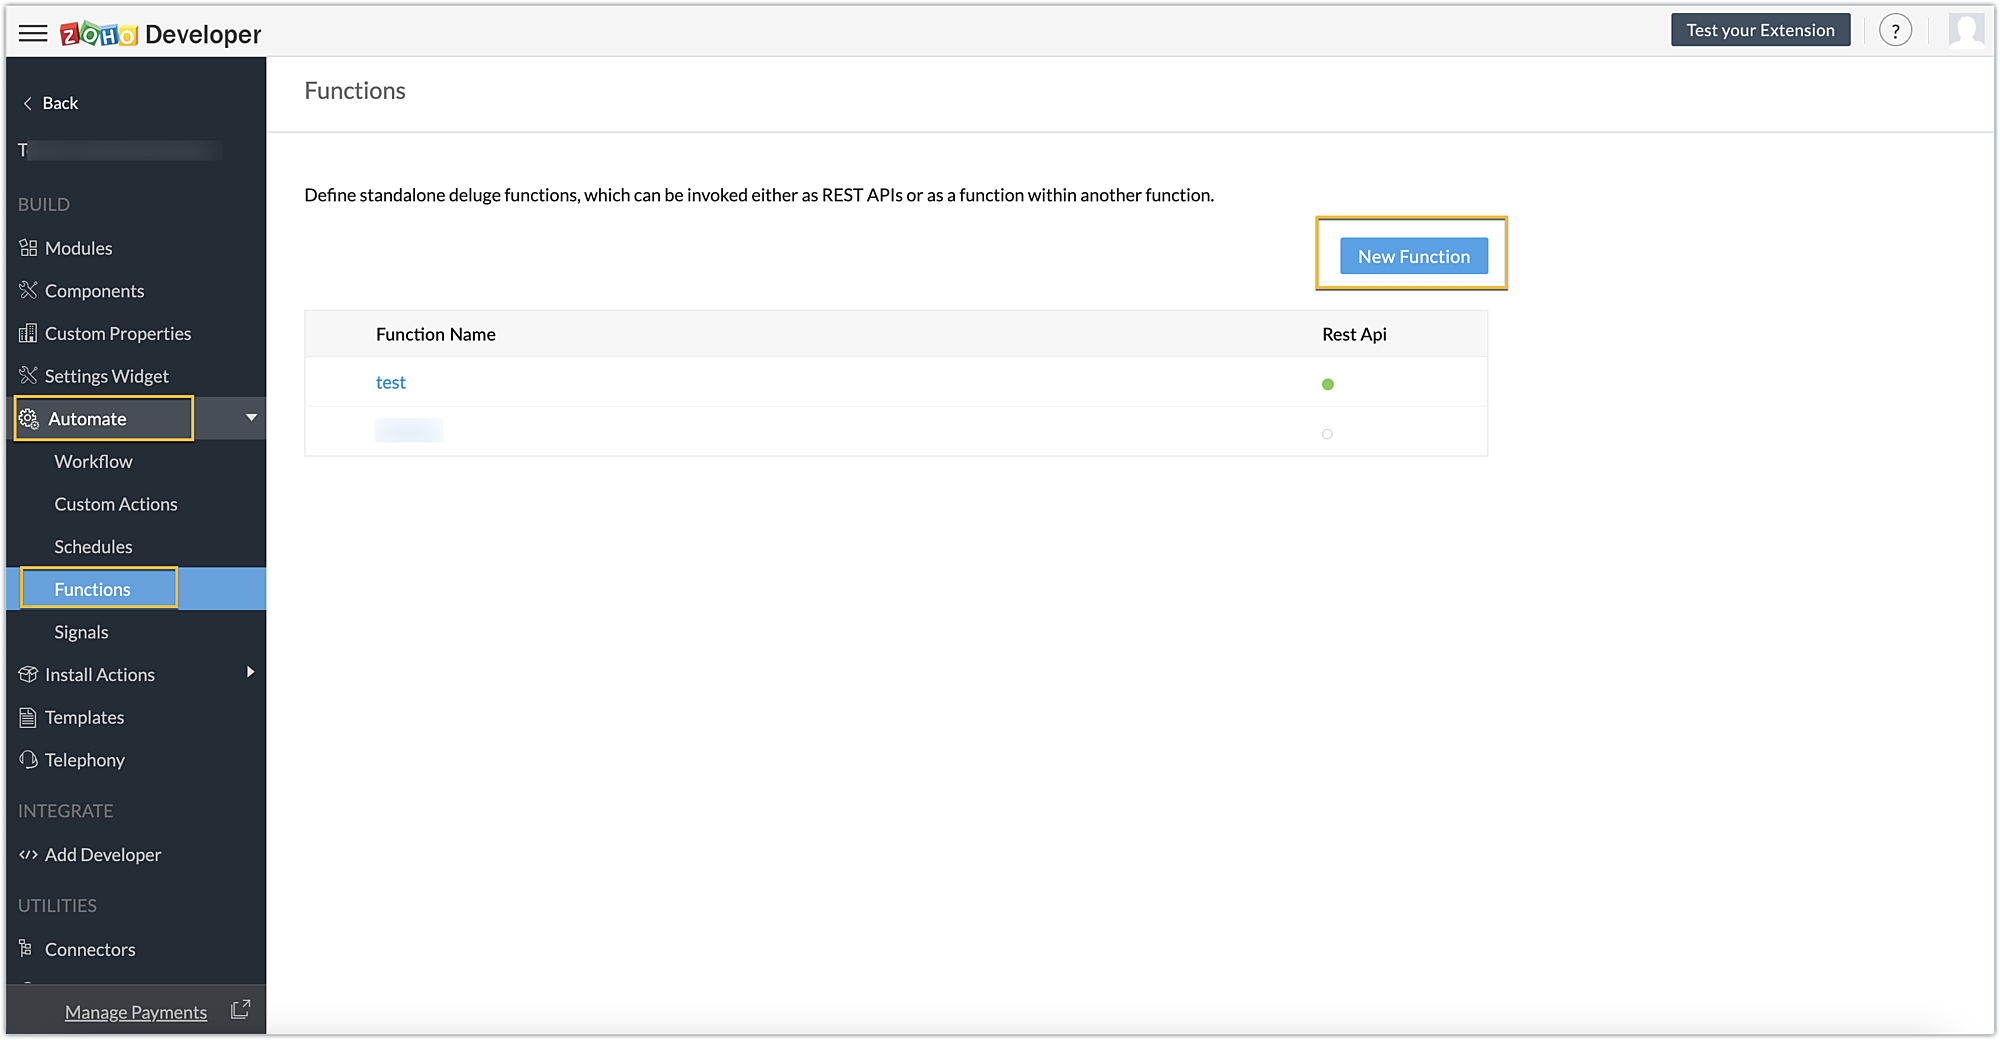Click the blurred extension name in sidebar
The height and width of the screenshot is (1040, 2000).
[120, 150]
